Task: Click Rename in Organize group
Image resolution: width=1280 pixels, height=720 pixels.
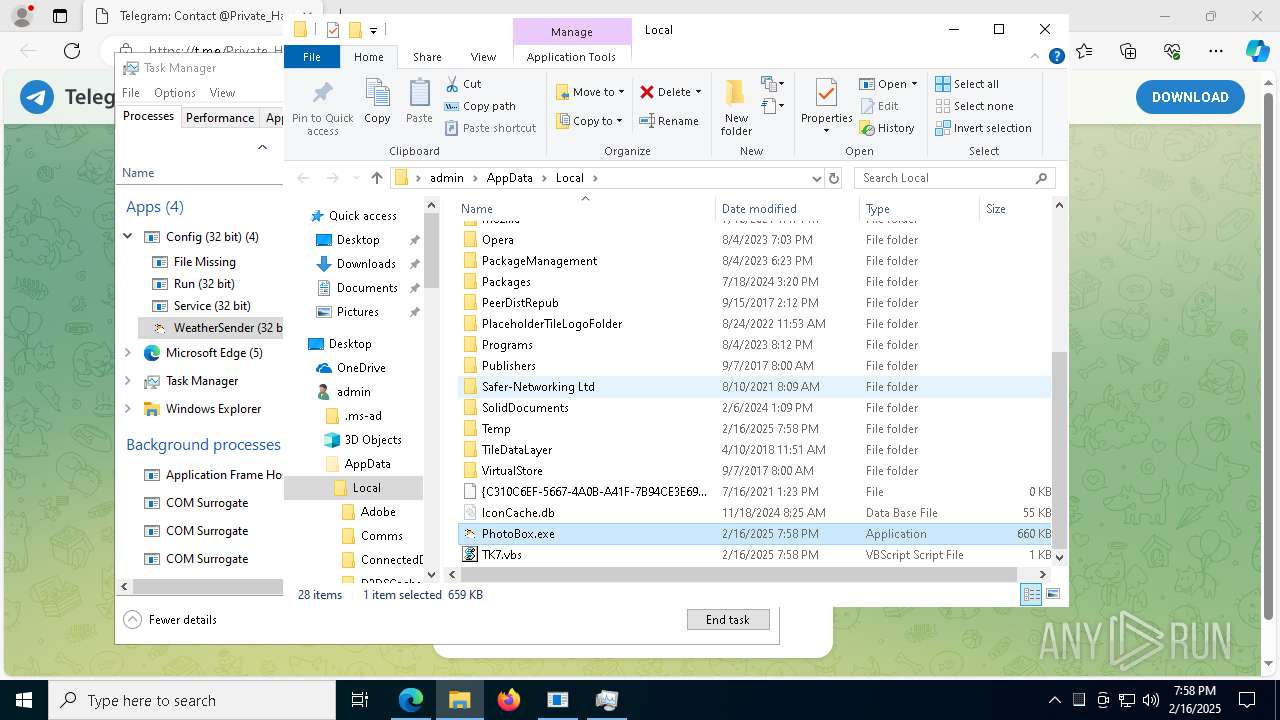Action: point(669,121)
